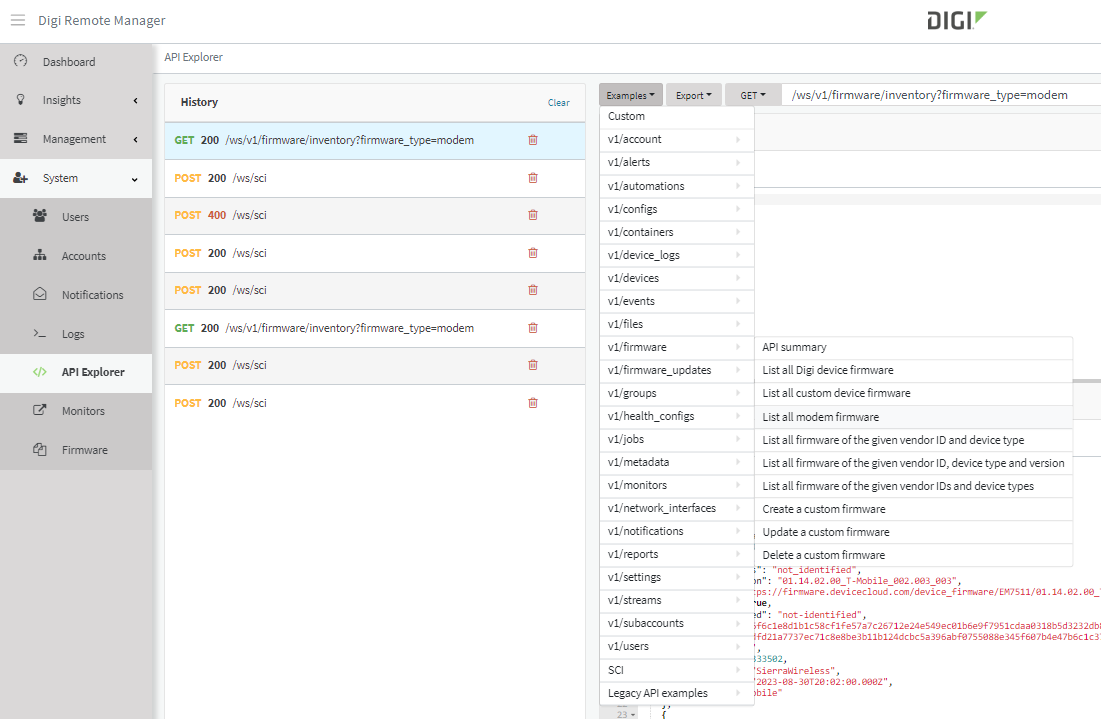Open Users via its people icon
The width and height of the screenshot is (1101, 719).
(x=40, y=216)
